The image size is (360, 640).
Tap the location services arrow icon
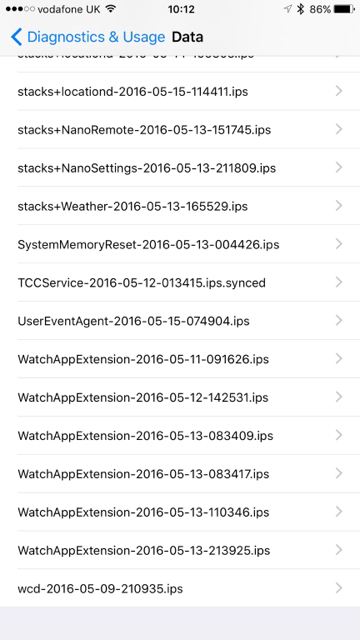288,9
